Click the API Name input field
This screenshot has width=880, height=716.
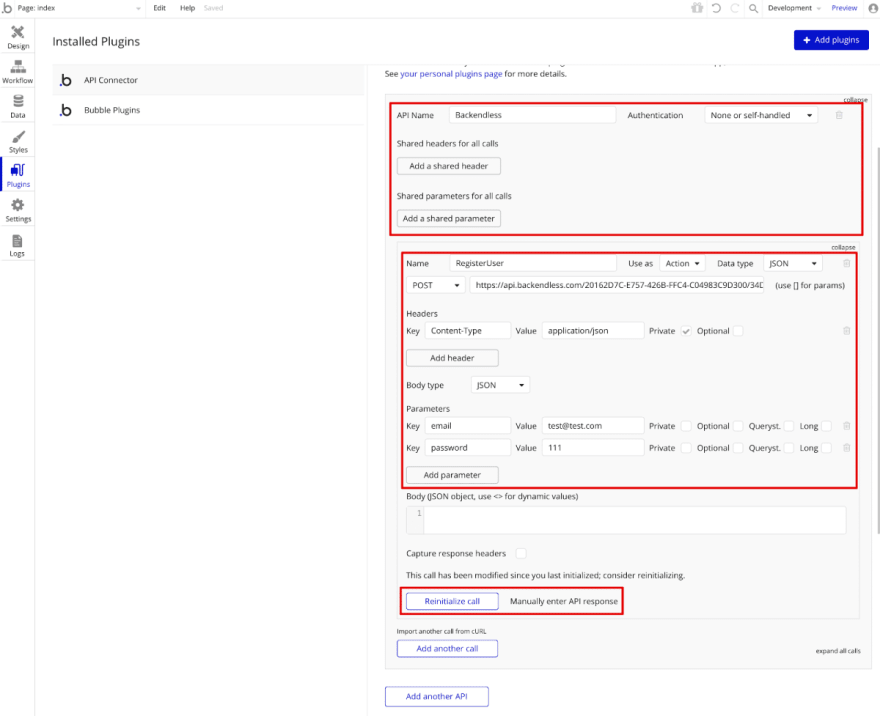(x=532, y=115)
